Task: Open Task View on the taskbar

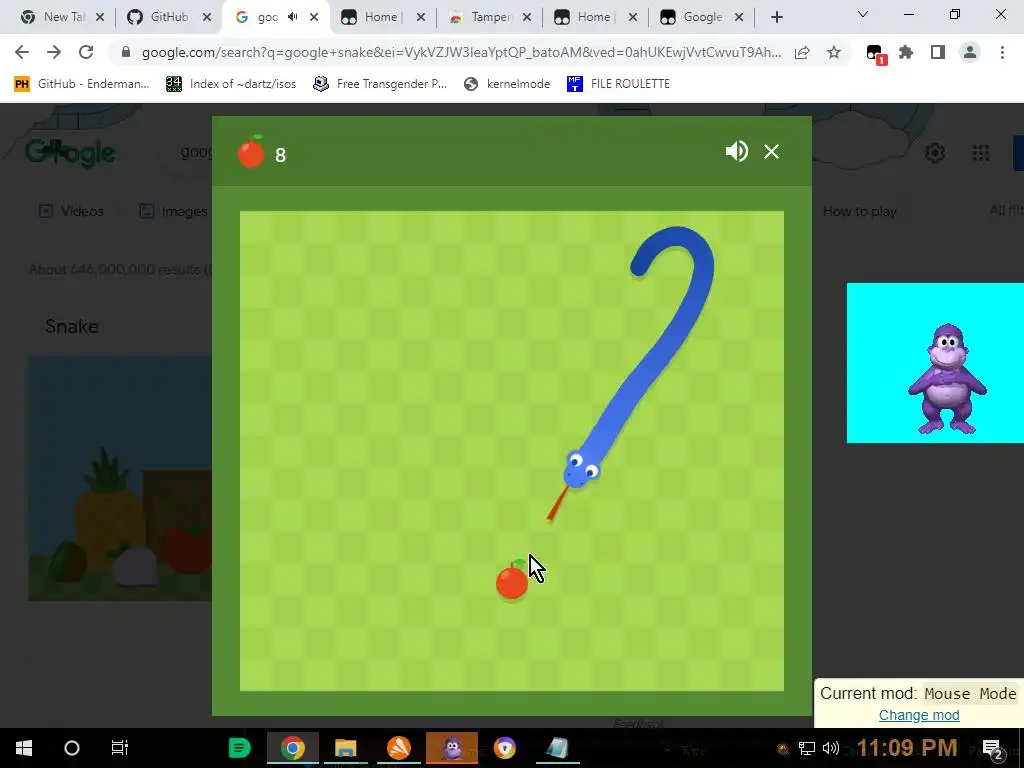Action: click(x=120, y=748)
